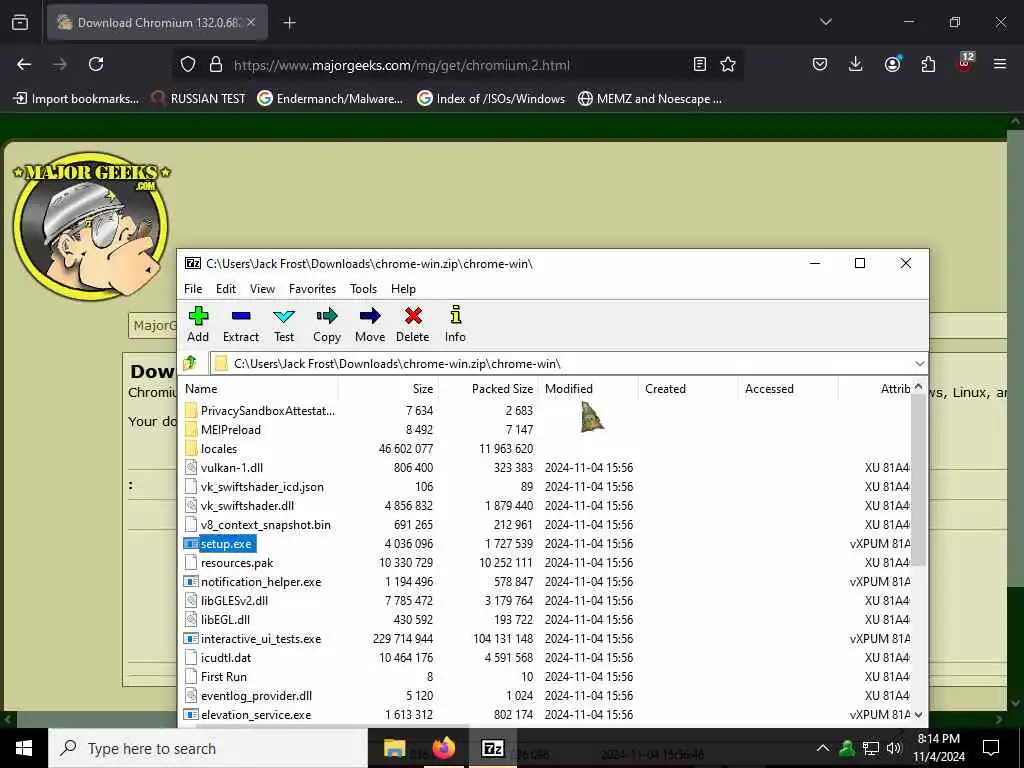Click the Created column header
This screenshot has height=768, width=1024.
point(688,389)
